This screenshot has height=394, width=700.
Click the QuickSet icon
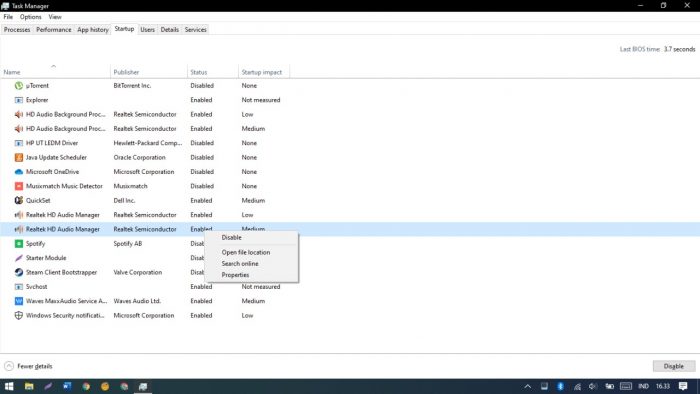coord(18,200)
